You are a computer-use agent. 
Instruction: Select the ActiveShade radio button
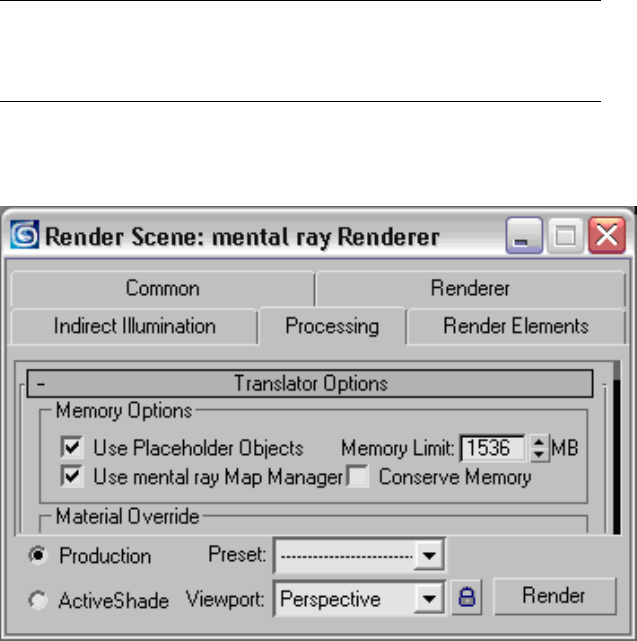38,601
